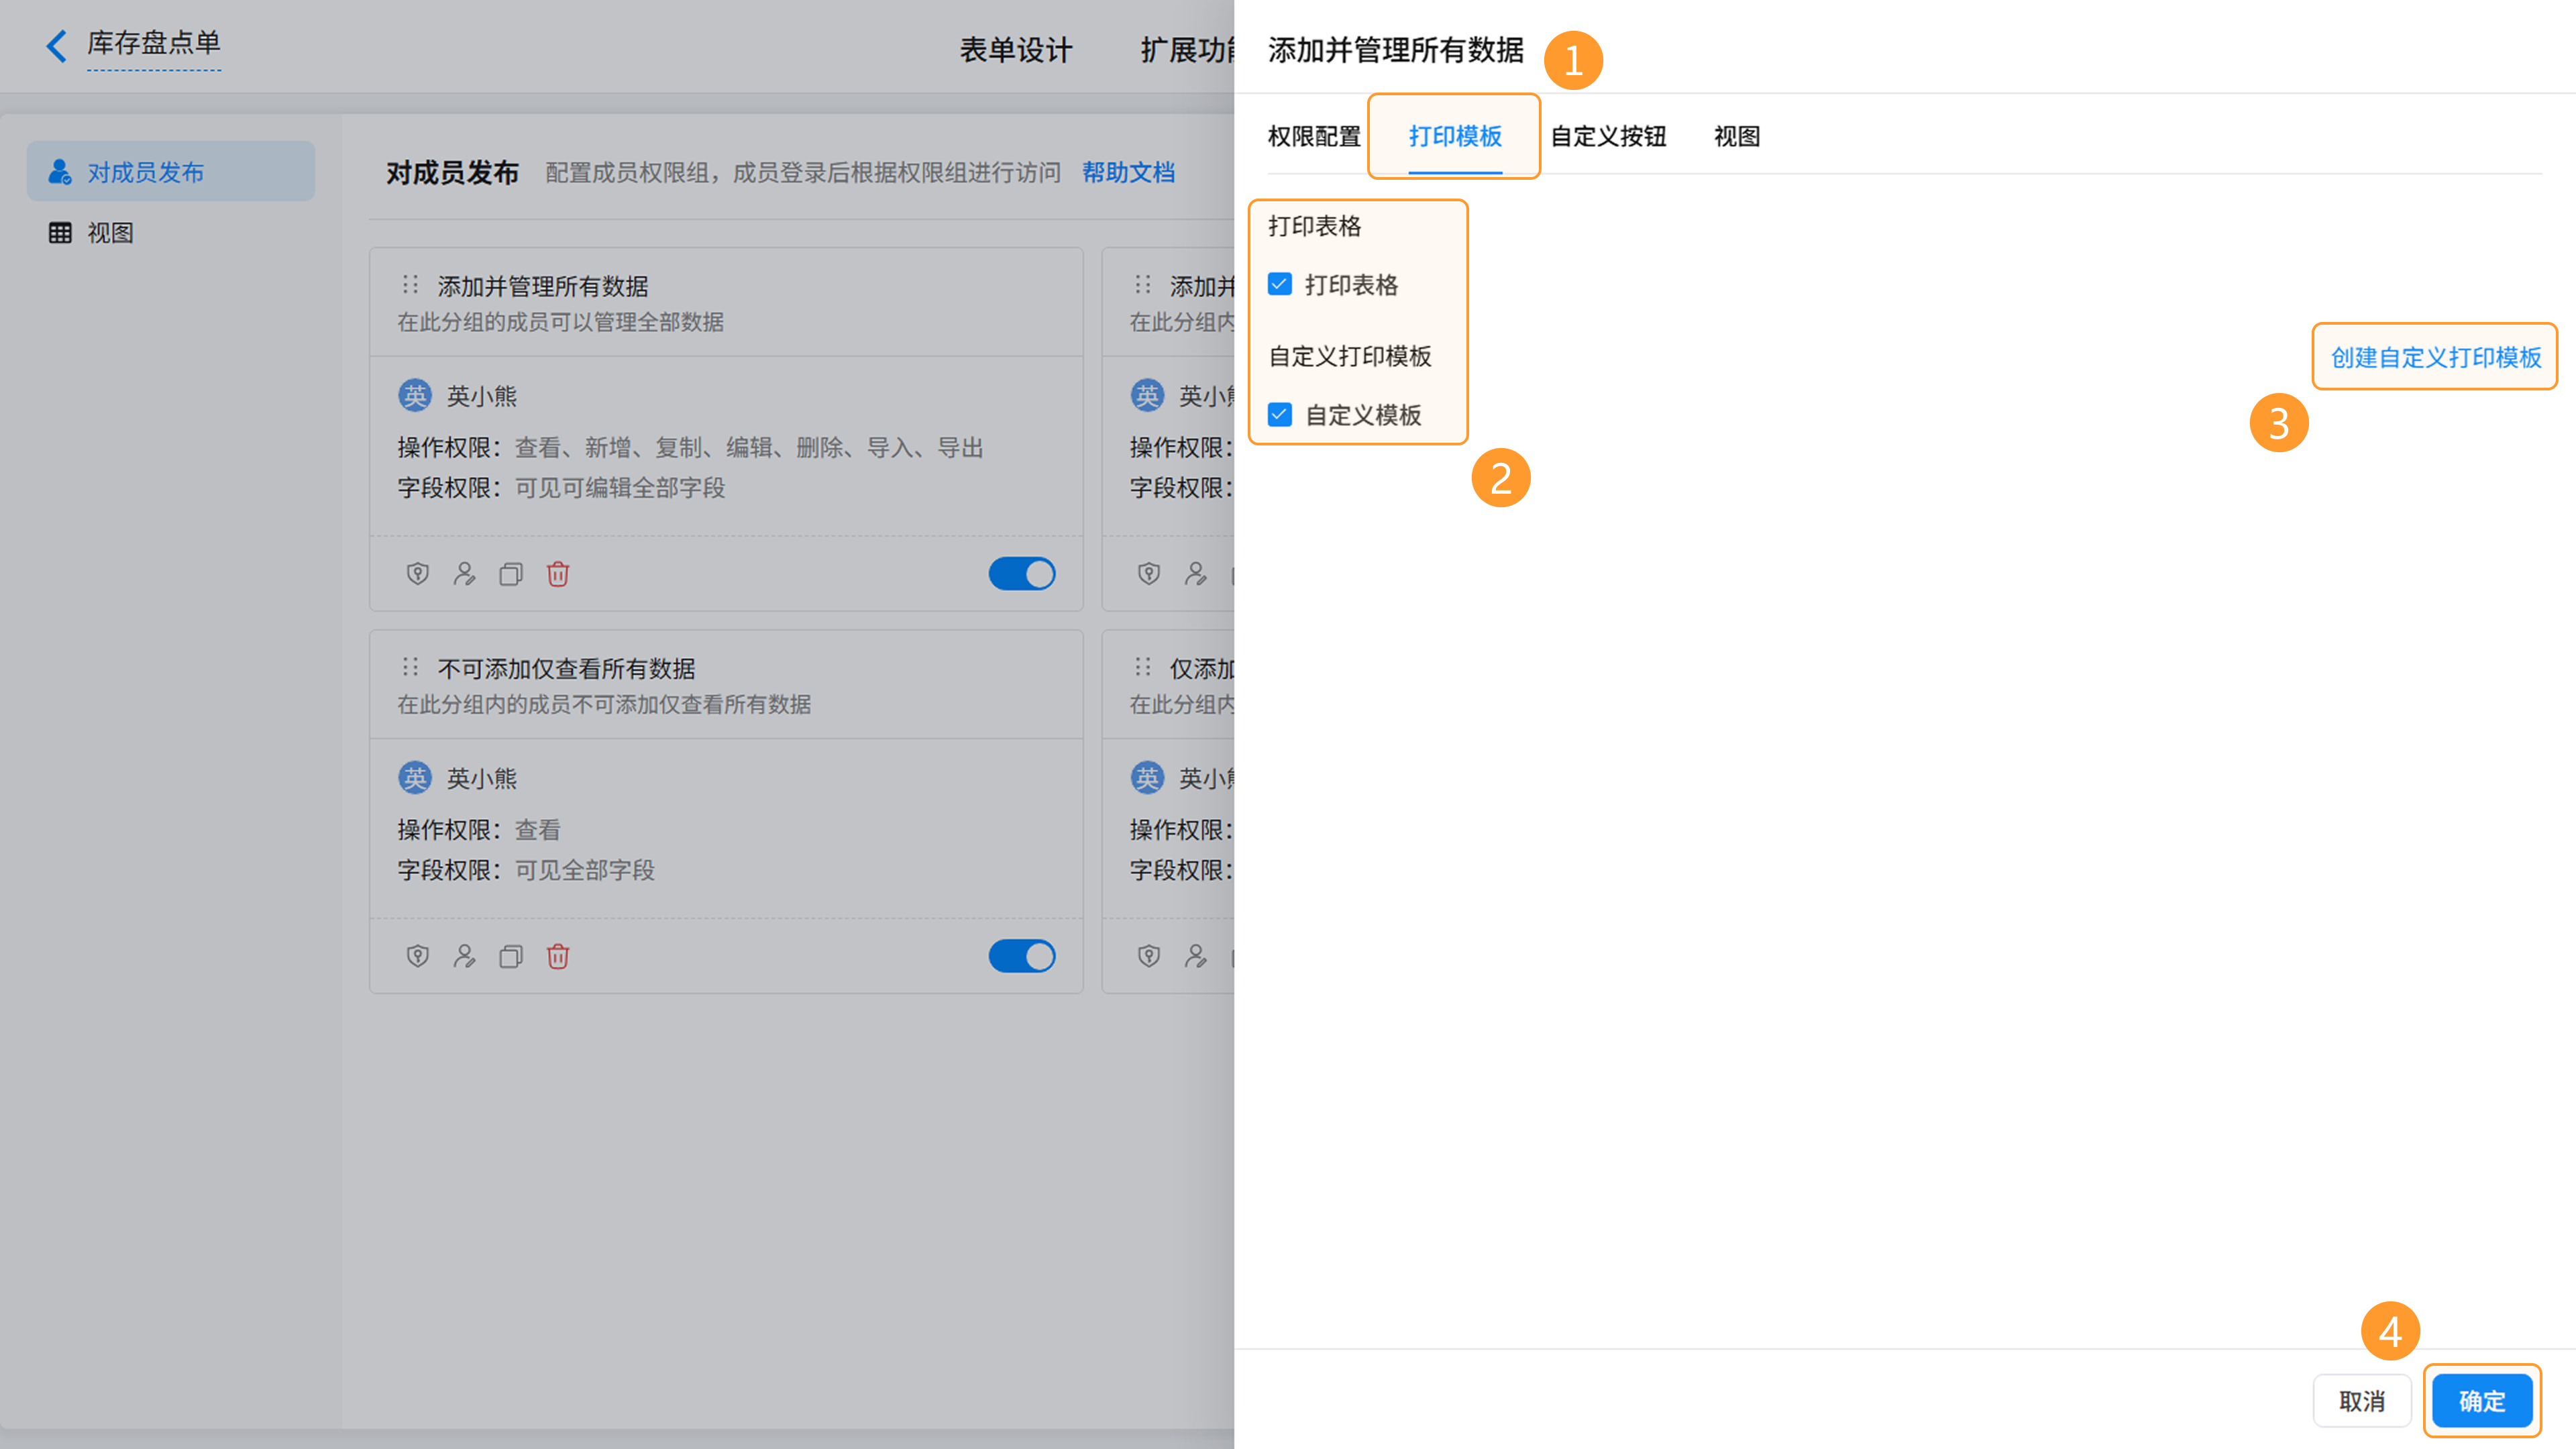Screen dimensions: 2576x1449
Task: Open the 表单设计 top navigation item
Action: 1015,50
